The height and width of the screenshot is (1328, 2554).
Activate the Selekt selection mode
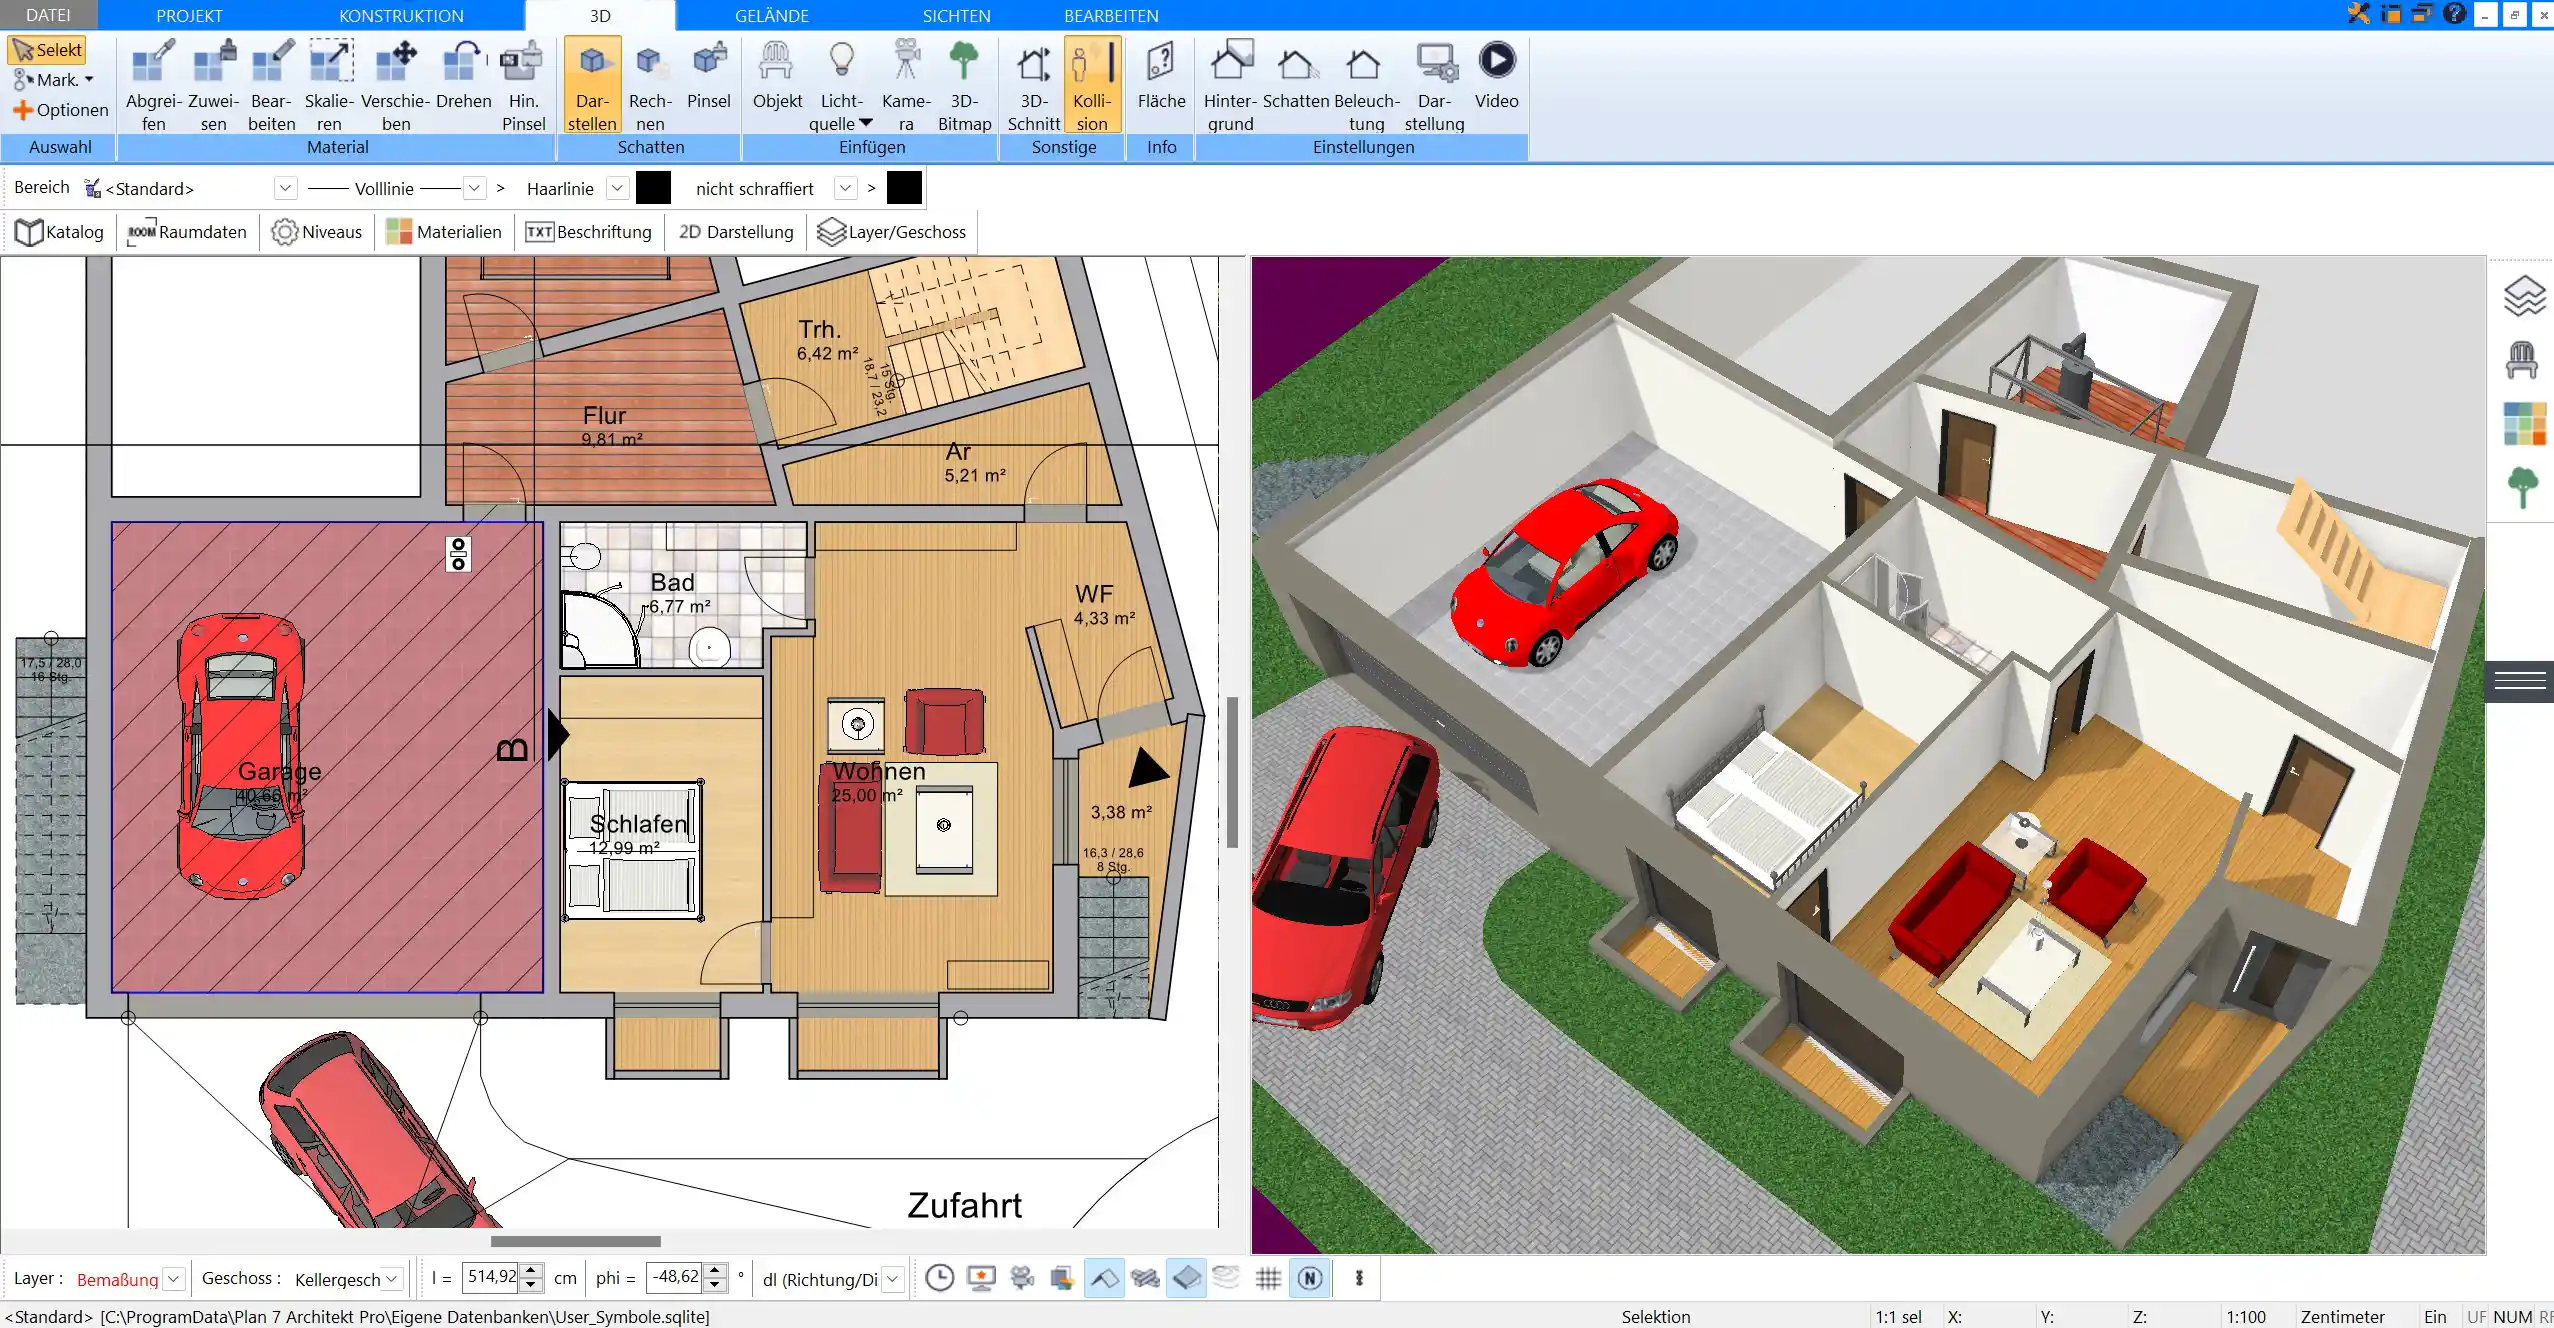pos(47,50)
